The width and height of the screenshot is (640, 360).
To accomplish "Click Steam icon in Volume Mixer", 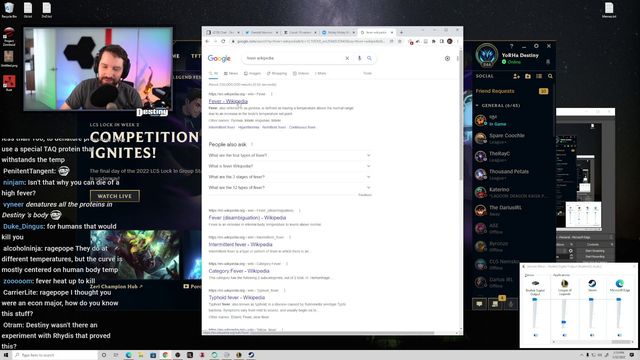I will (592, 283).
